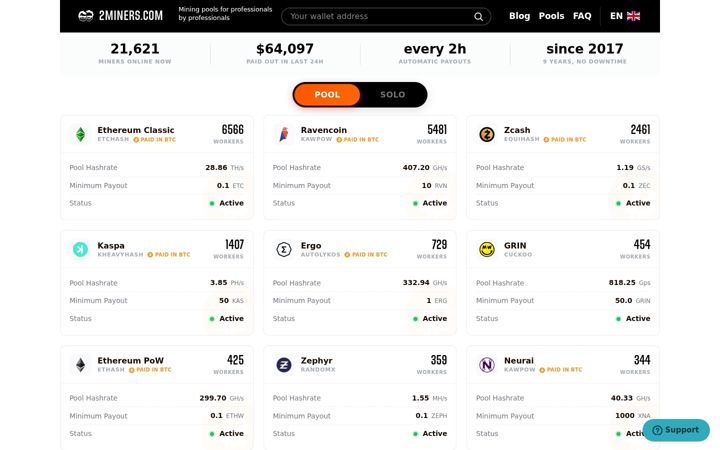
Task: Click the $64,097 paid out stat
Action: [x=285, y=53]
